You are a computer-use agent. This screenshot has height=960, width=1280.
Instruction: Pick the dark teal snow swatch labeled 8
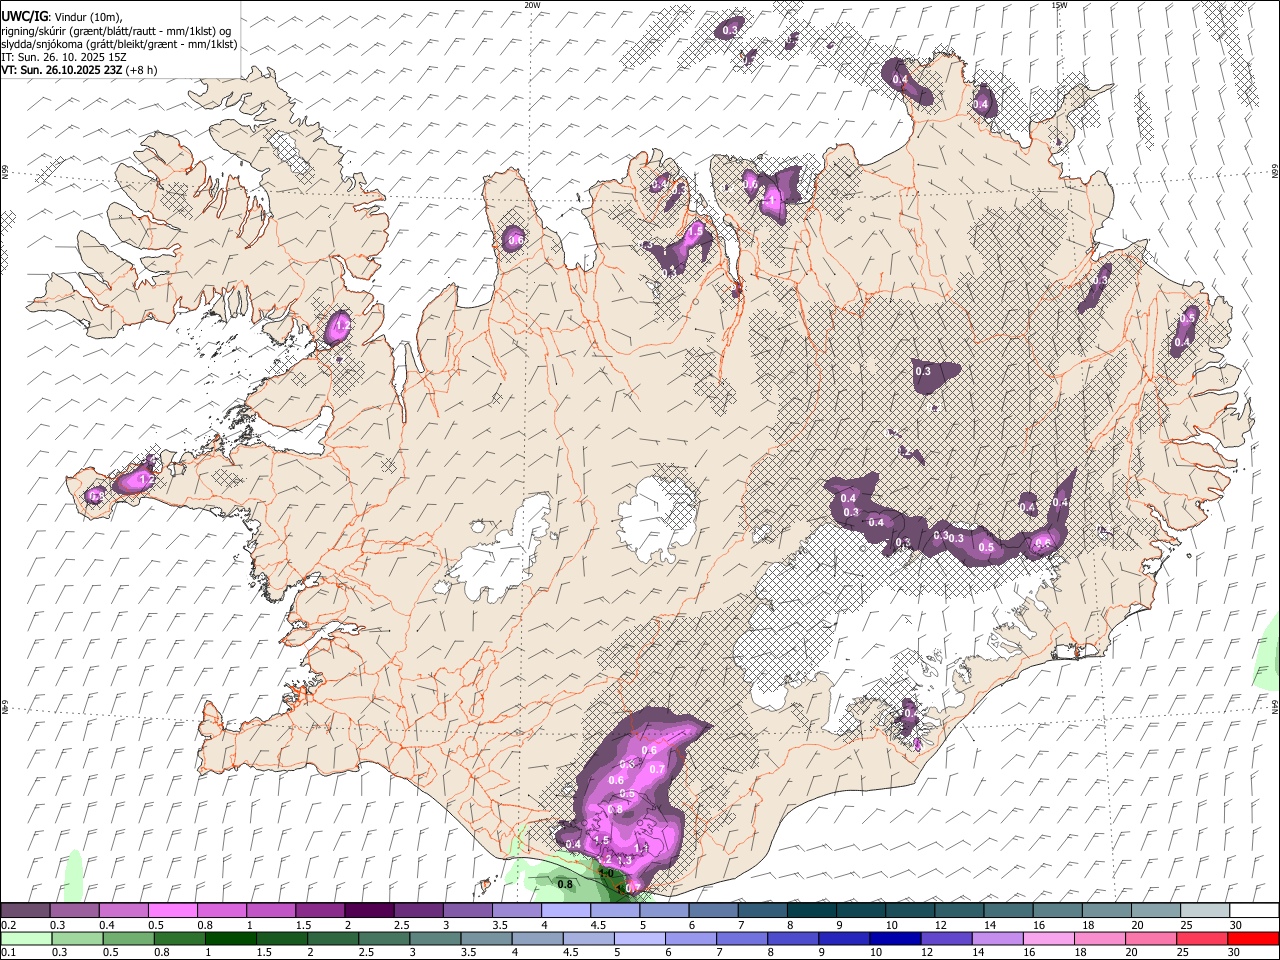pos(811,911)
